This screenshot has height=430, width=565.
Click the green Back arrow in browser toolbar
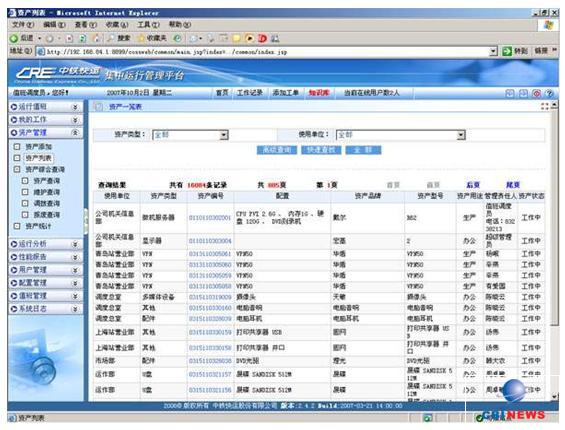(x=14, y=38)
